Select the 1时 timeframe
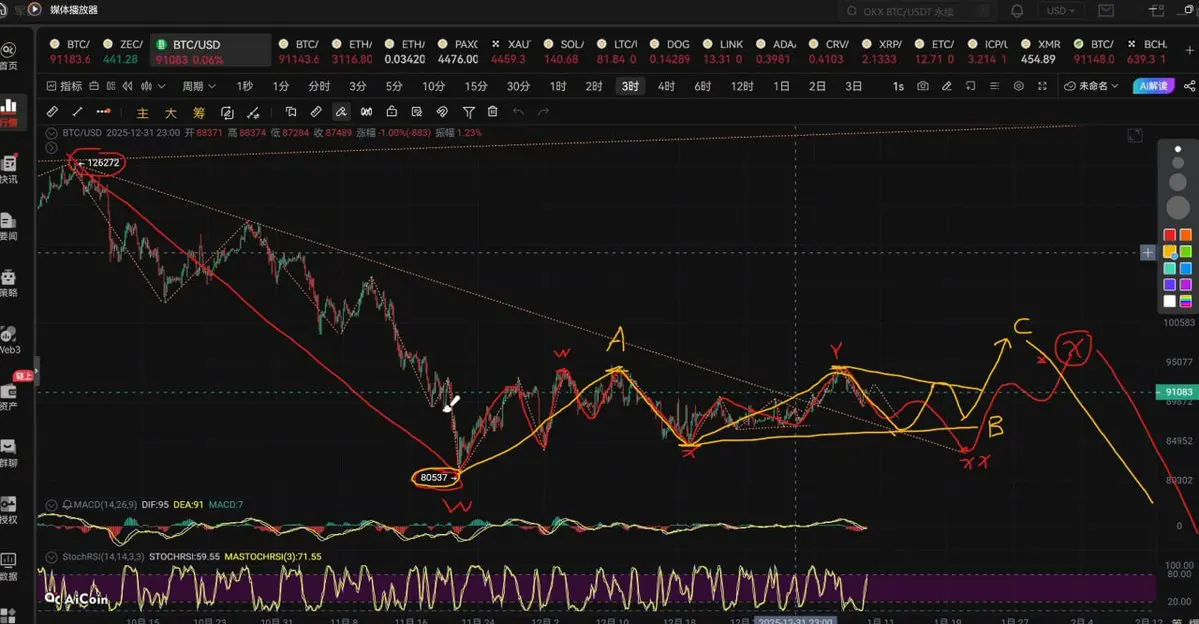1199x624 pixels. coord(557,86)
